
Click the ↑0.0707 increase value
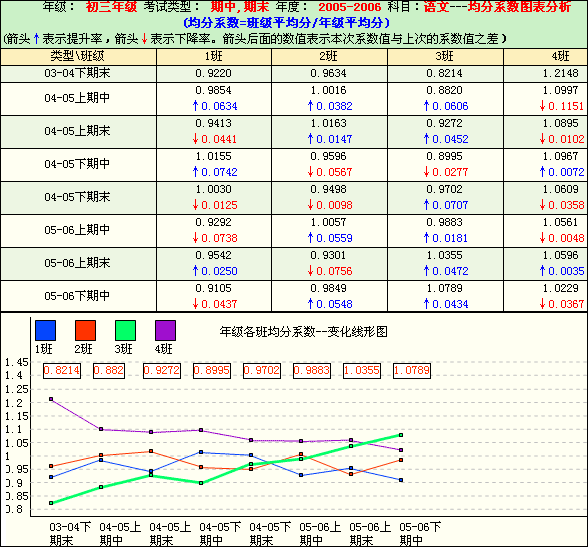pos(446,205)
